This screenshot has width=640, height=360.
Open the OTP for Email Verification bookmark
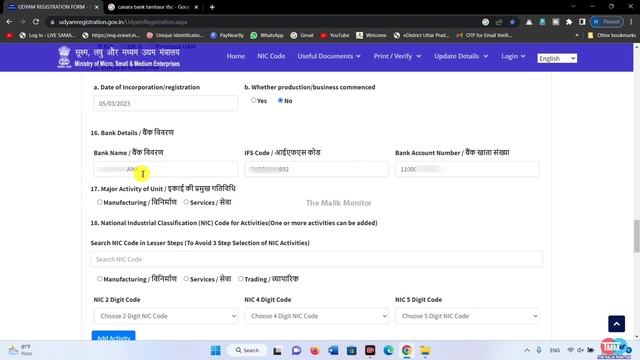coord(484,36)
